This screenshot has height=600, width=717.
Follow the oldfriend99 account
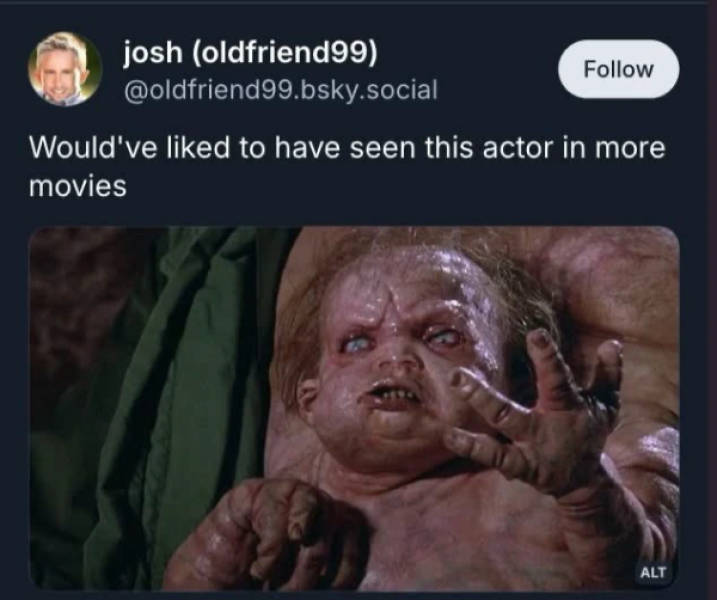618,69
